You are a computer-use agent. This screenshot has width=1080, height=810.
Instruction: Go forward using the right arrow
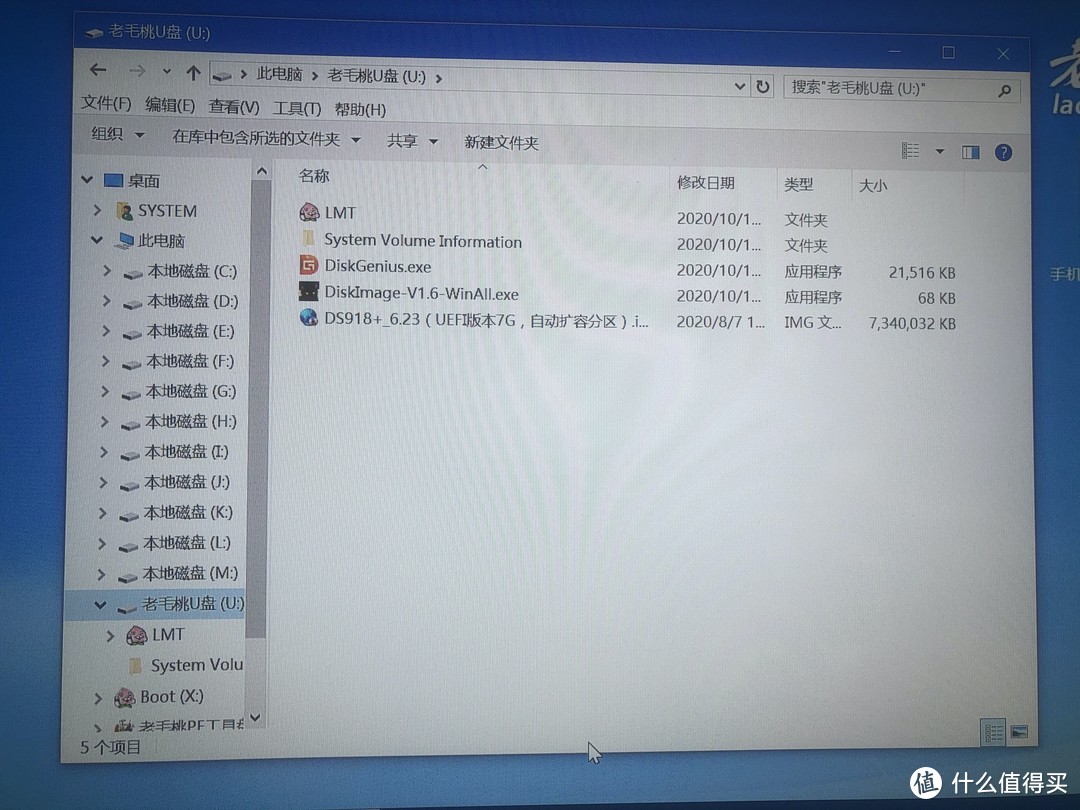(137, 70)
